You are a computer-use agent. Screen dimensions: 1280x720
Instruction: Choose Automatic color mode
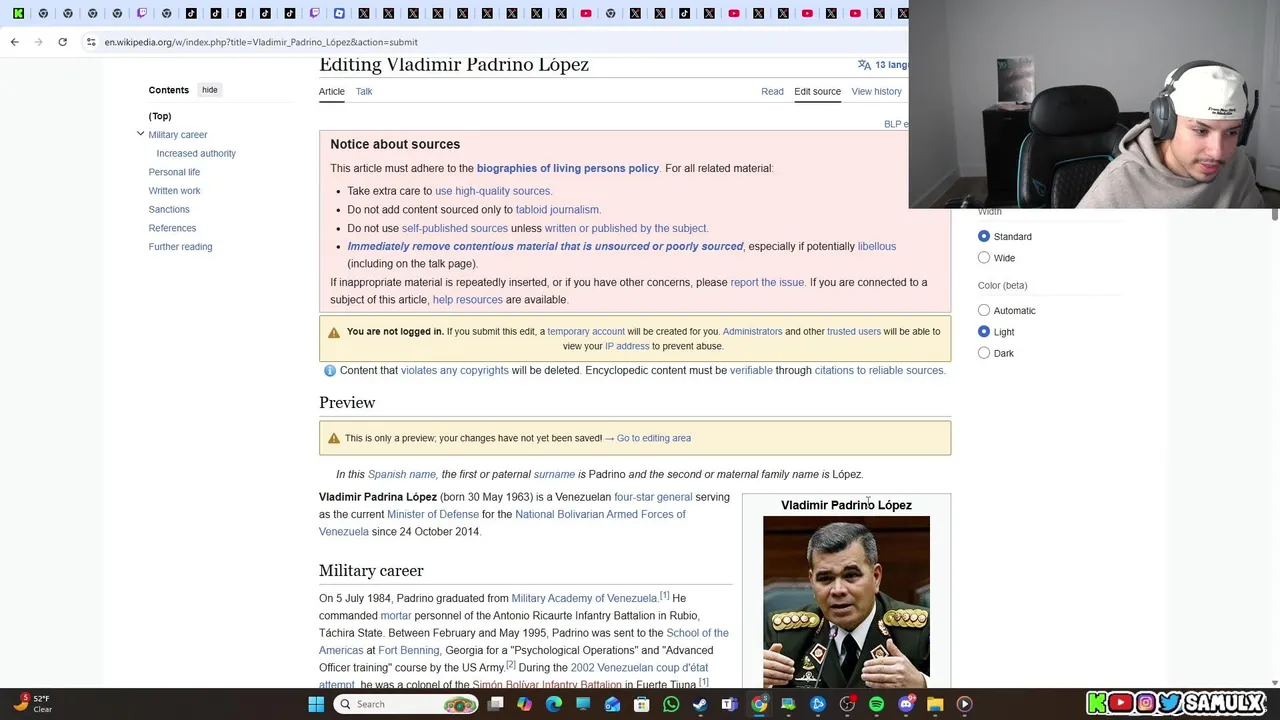[984, 310]
